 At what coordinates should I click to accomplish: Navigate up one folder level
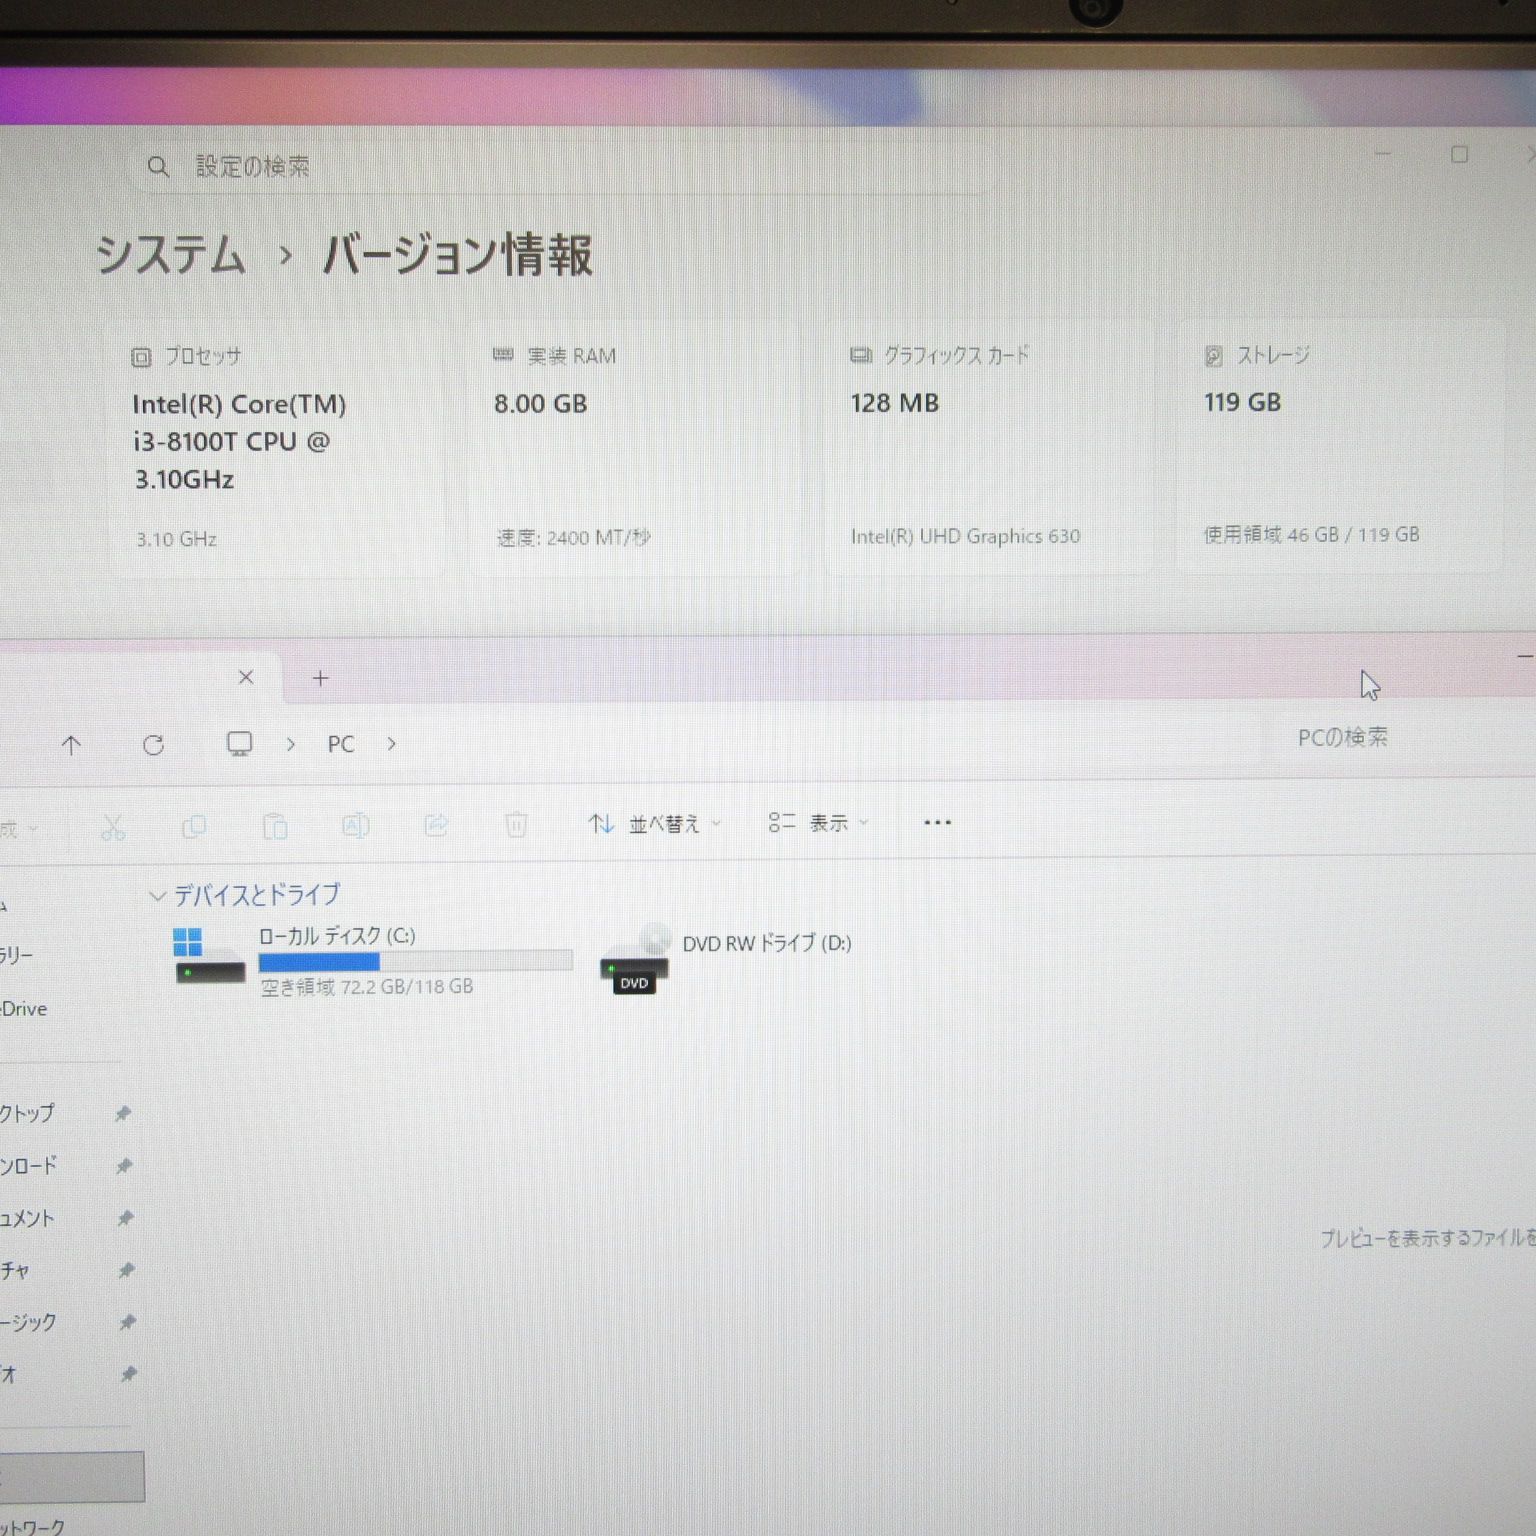click(x=71, y=745)
